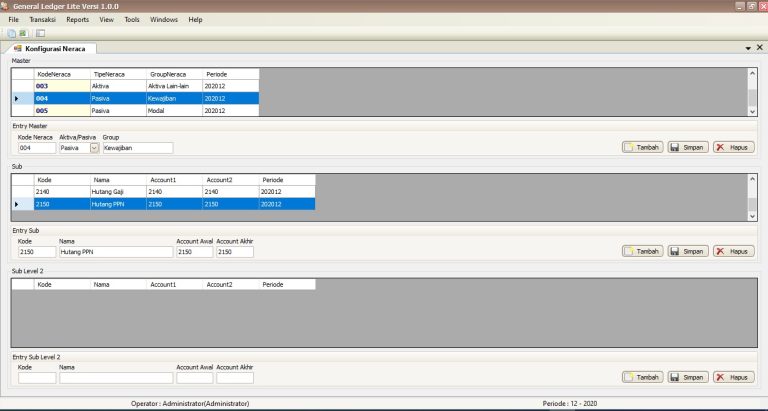The width and height of the screenshot is (768, 411).
Task: Click Tambah in Entry Sub Level 2
Action: point(642,377)
